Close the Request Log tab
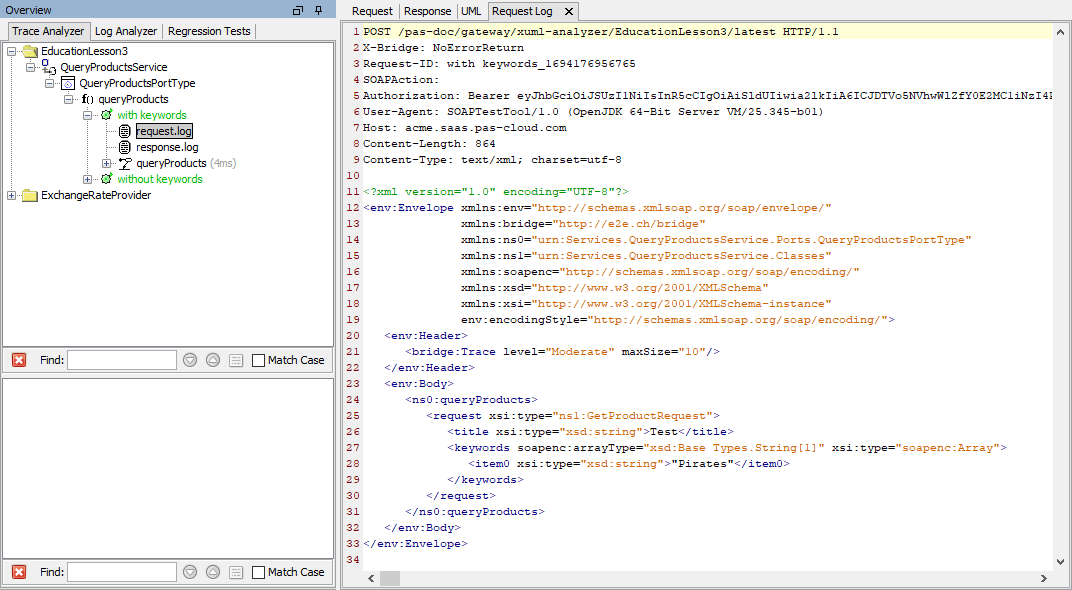Viewport: 1072px width, 590px height. coord(568,11)
